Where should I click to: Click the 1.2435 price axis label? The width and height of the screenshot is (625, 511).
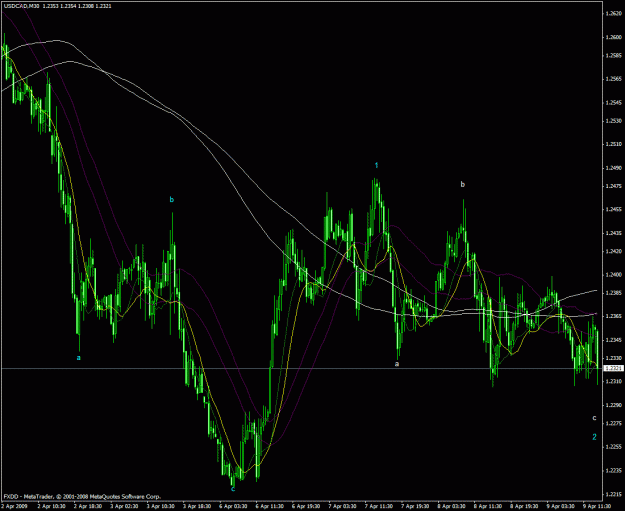(613, 233)
